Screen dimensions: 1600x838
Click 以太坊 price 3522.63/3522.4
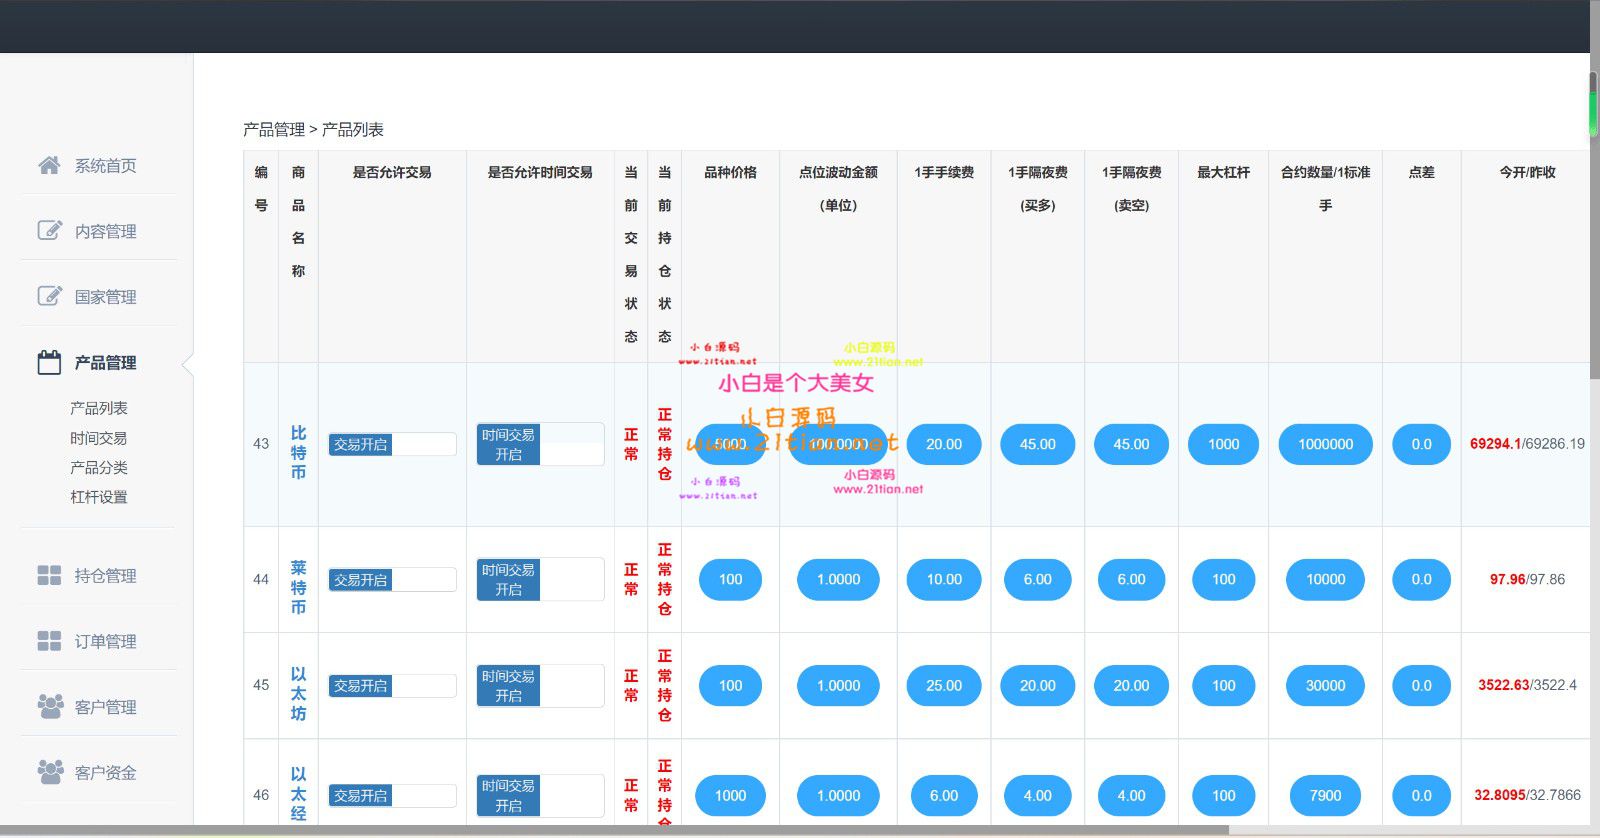point(1527,685)
